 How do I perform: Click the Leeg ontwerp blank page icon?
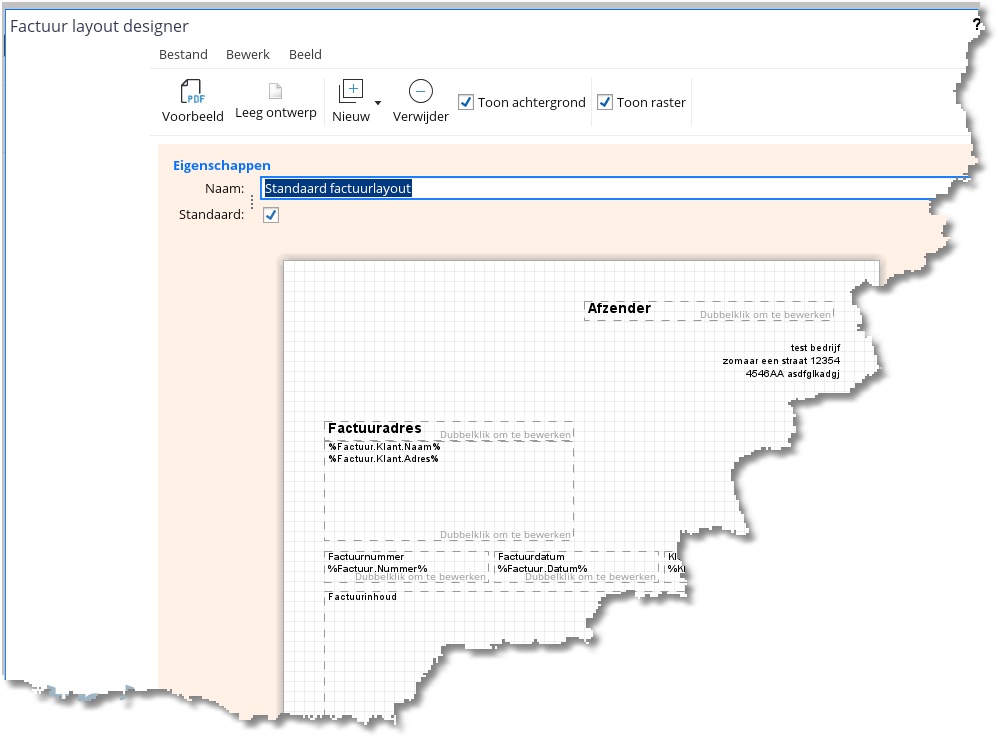(275, 92)
